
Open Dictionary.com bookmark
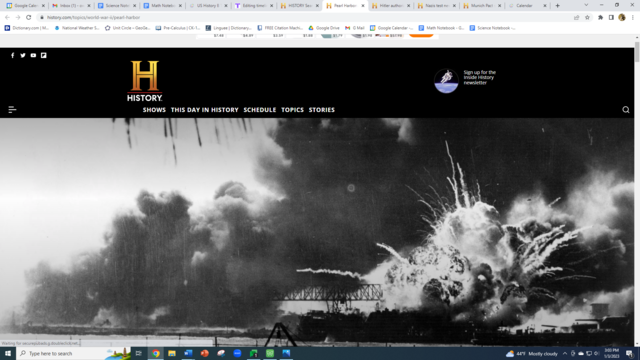(x=27, y=28)
